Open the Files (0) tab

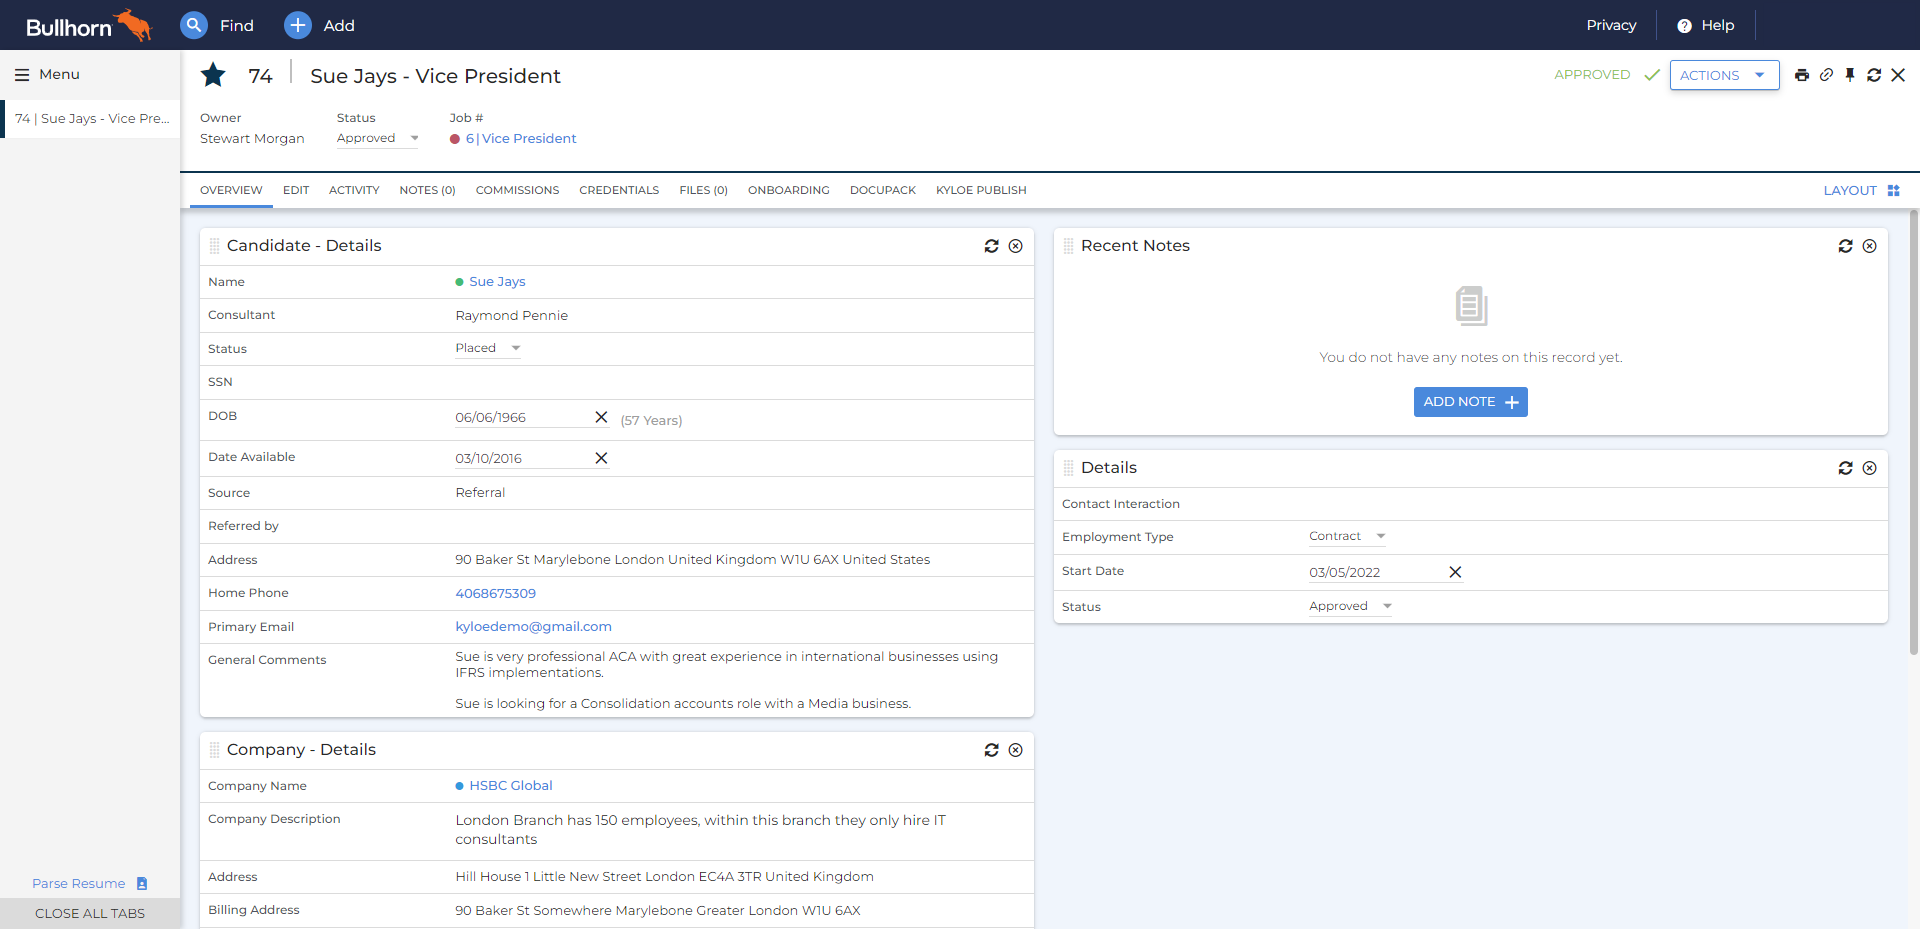coord(703,190)
